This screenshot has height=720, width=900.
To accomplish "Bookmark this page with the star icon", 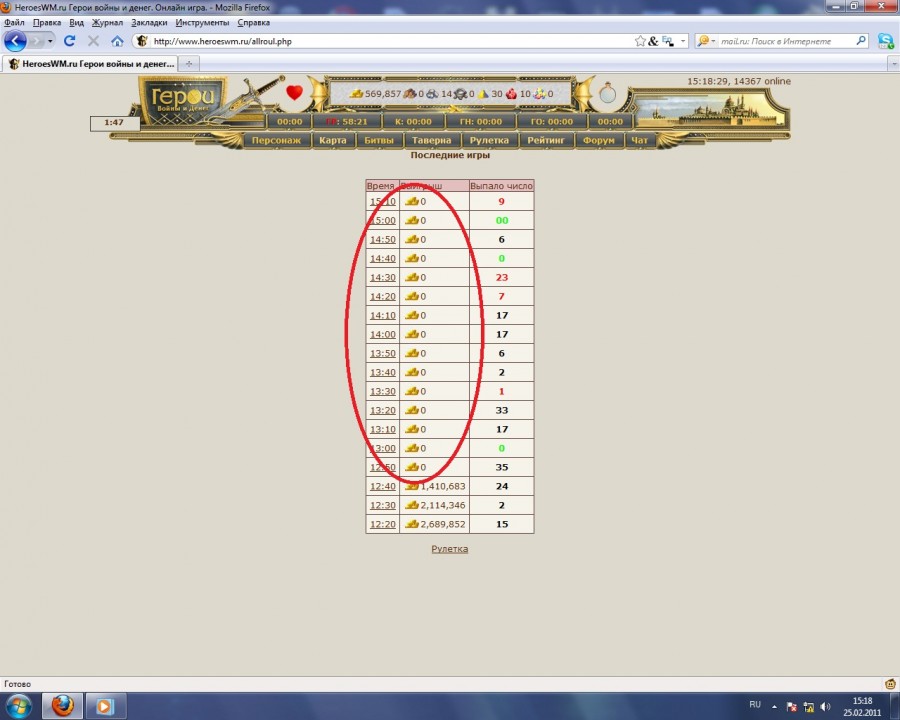I will point(640,41).
